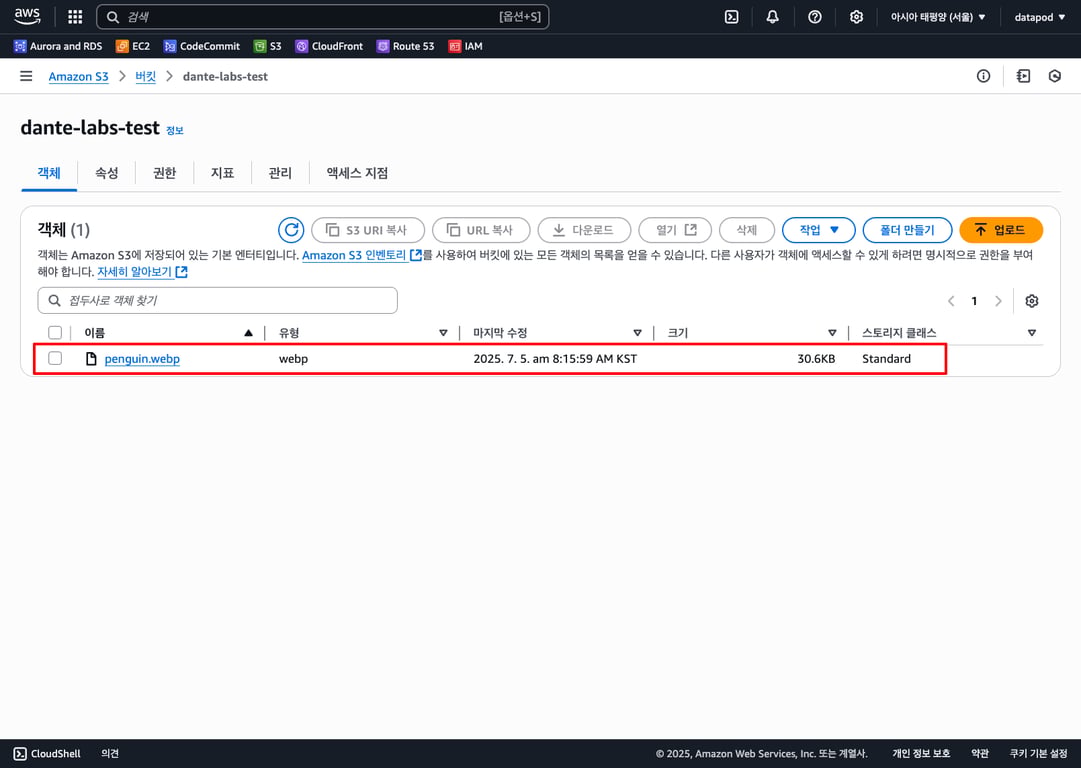Open 약관 footer link
Screen dimensions: 1081x768
980,754
